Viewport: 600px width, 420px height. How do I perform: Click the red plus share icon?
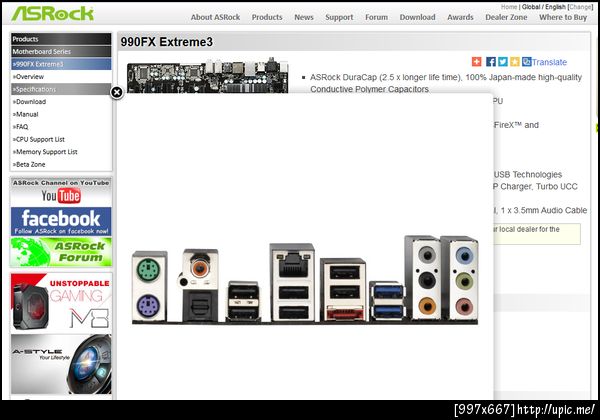476,62
